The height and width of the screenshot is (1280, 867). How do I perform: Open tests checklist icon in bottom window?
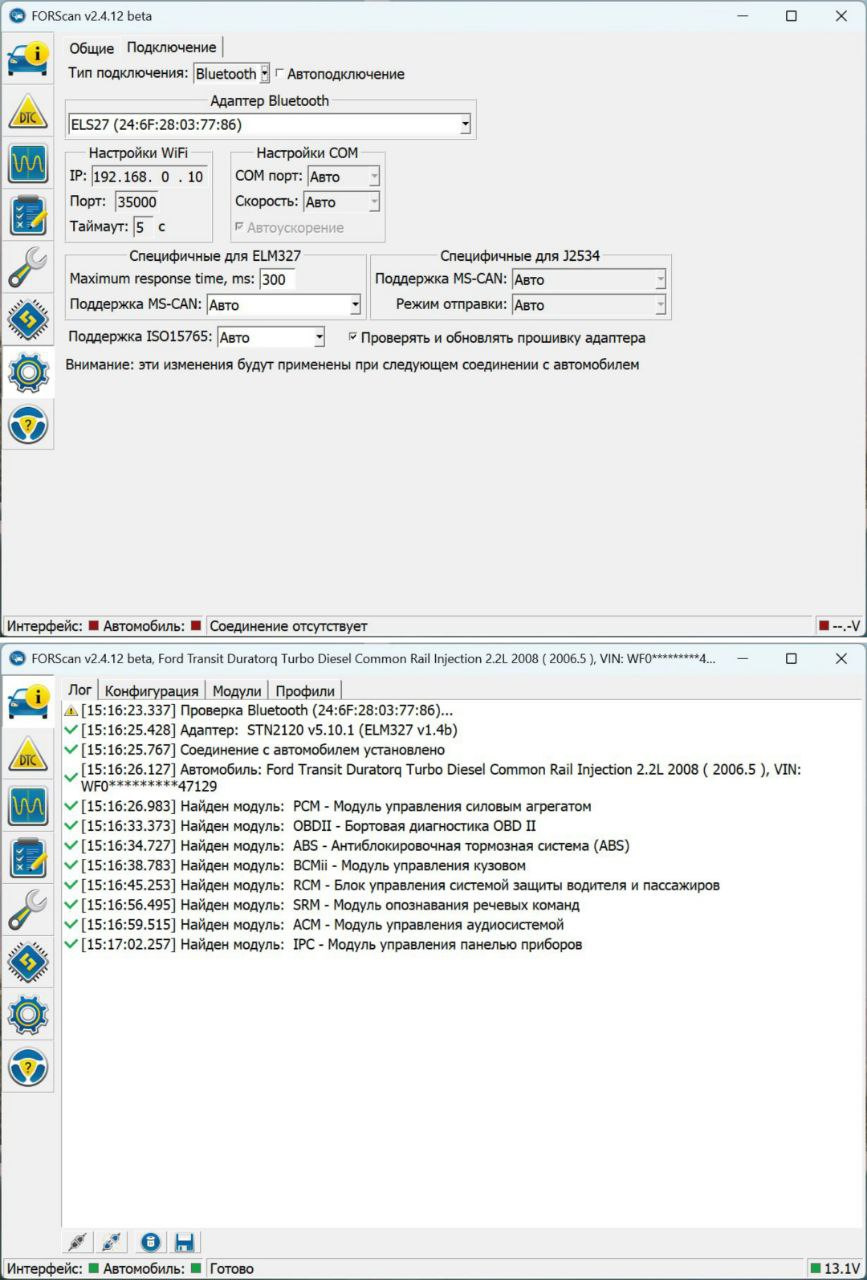point(28,857)
